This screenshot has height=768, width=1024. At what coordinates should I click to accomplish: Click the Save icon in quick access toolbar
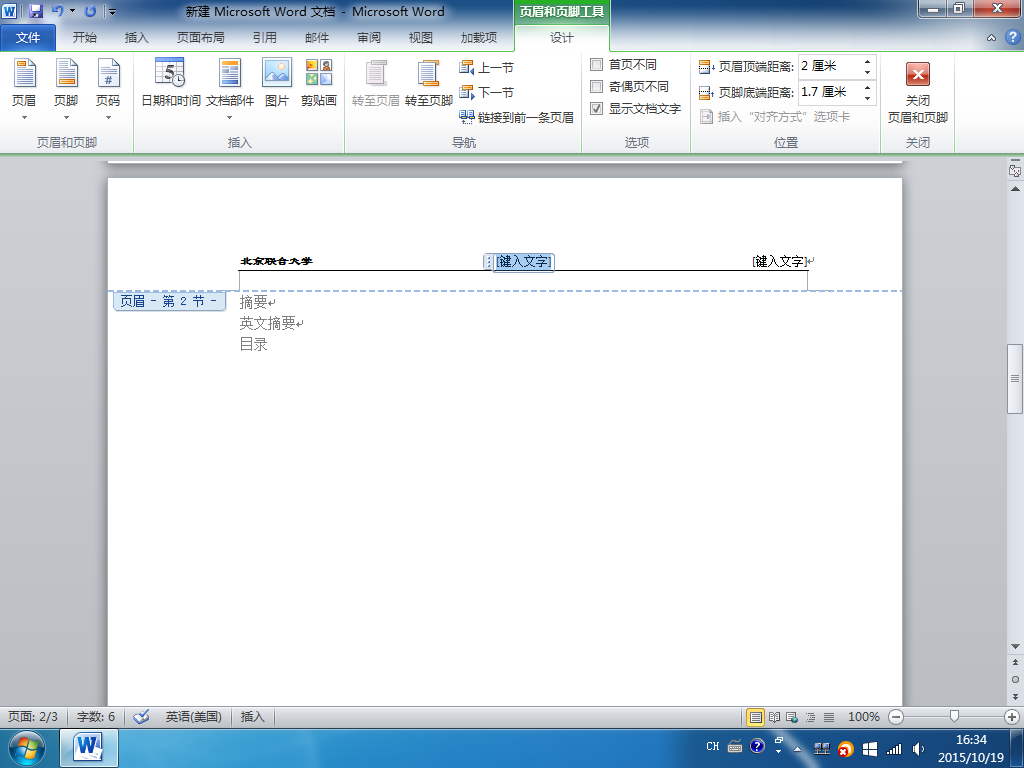pyautogui.click(x=36, y=11)
